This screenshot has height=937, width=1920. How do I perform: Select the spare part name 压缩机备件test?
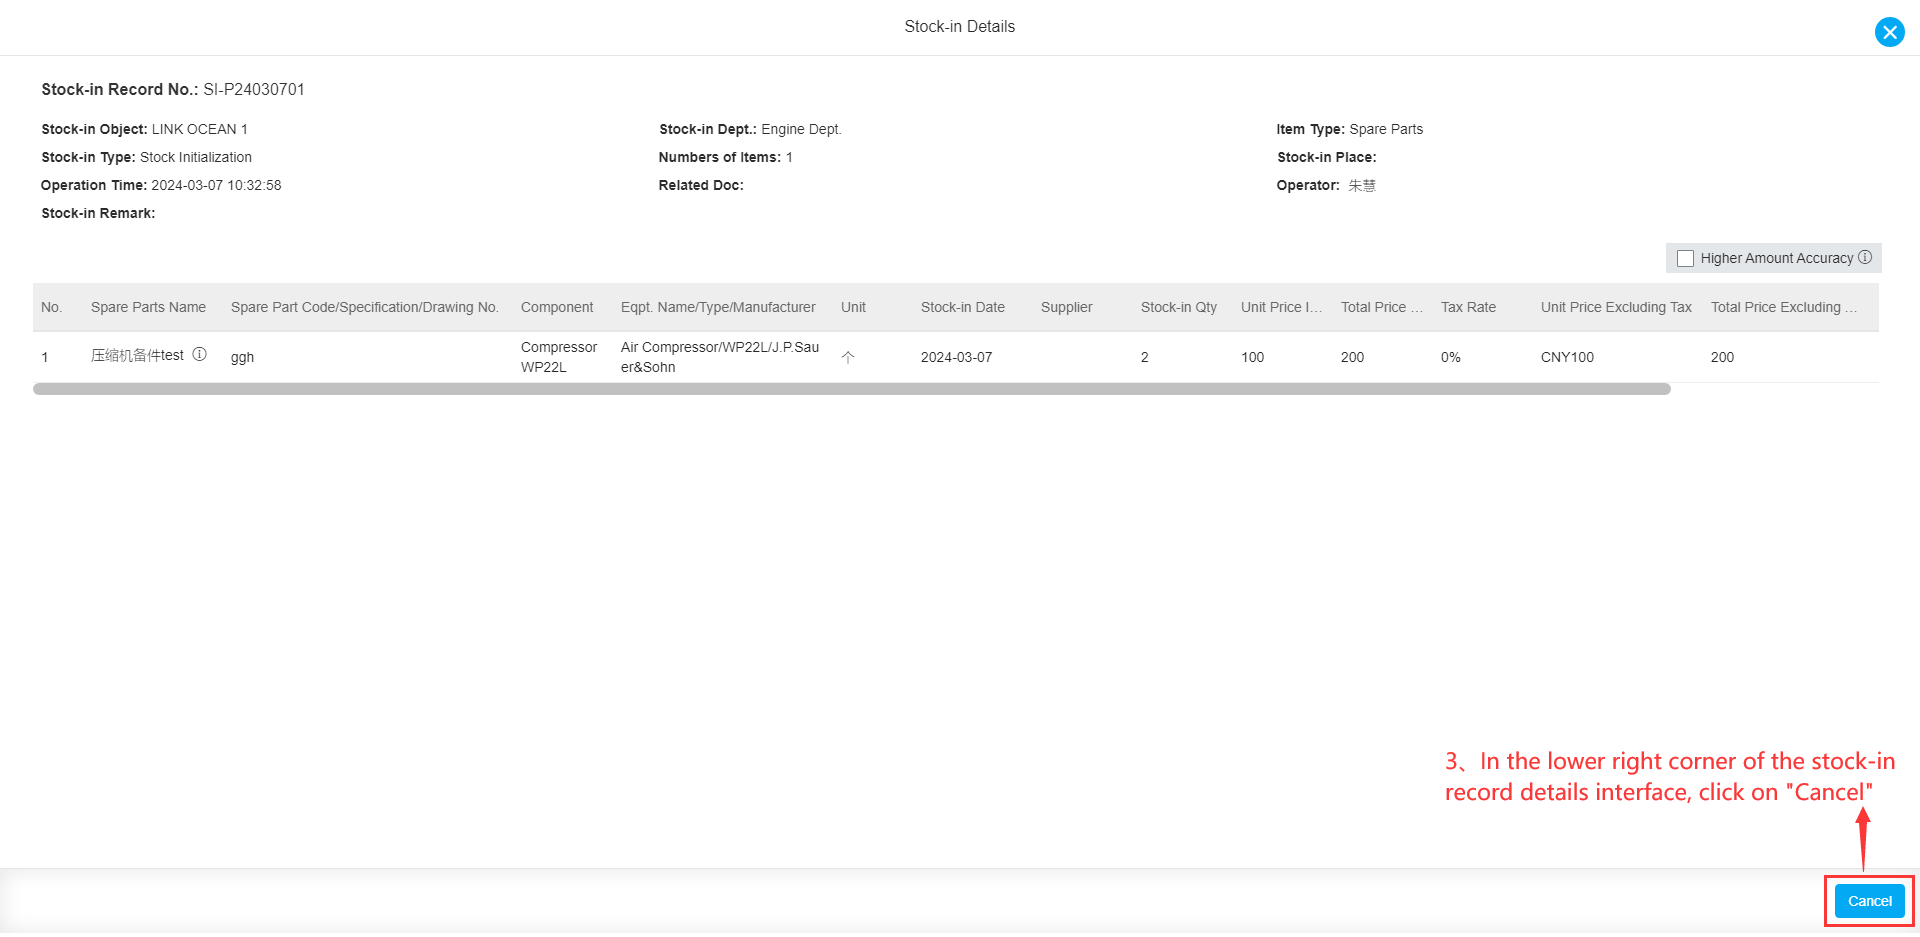pos(137,355)
